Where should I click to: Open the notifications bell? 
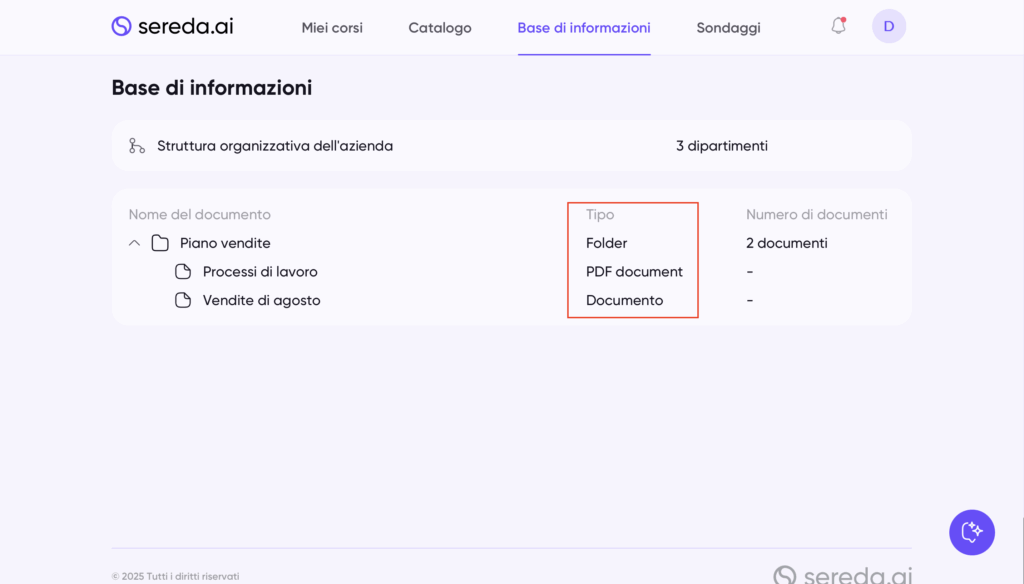pyautogui.click(x=838, y=26)
